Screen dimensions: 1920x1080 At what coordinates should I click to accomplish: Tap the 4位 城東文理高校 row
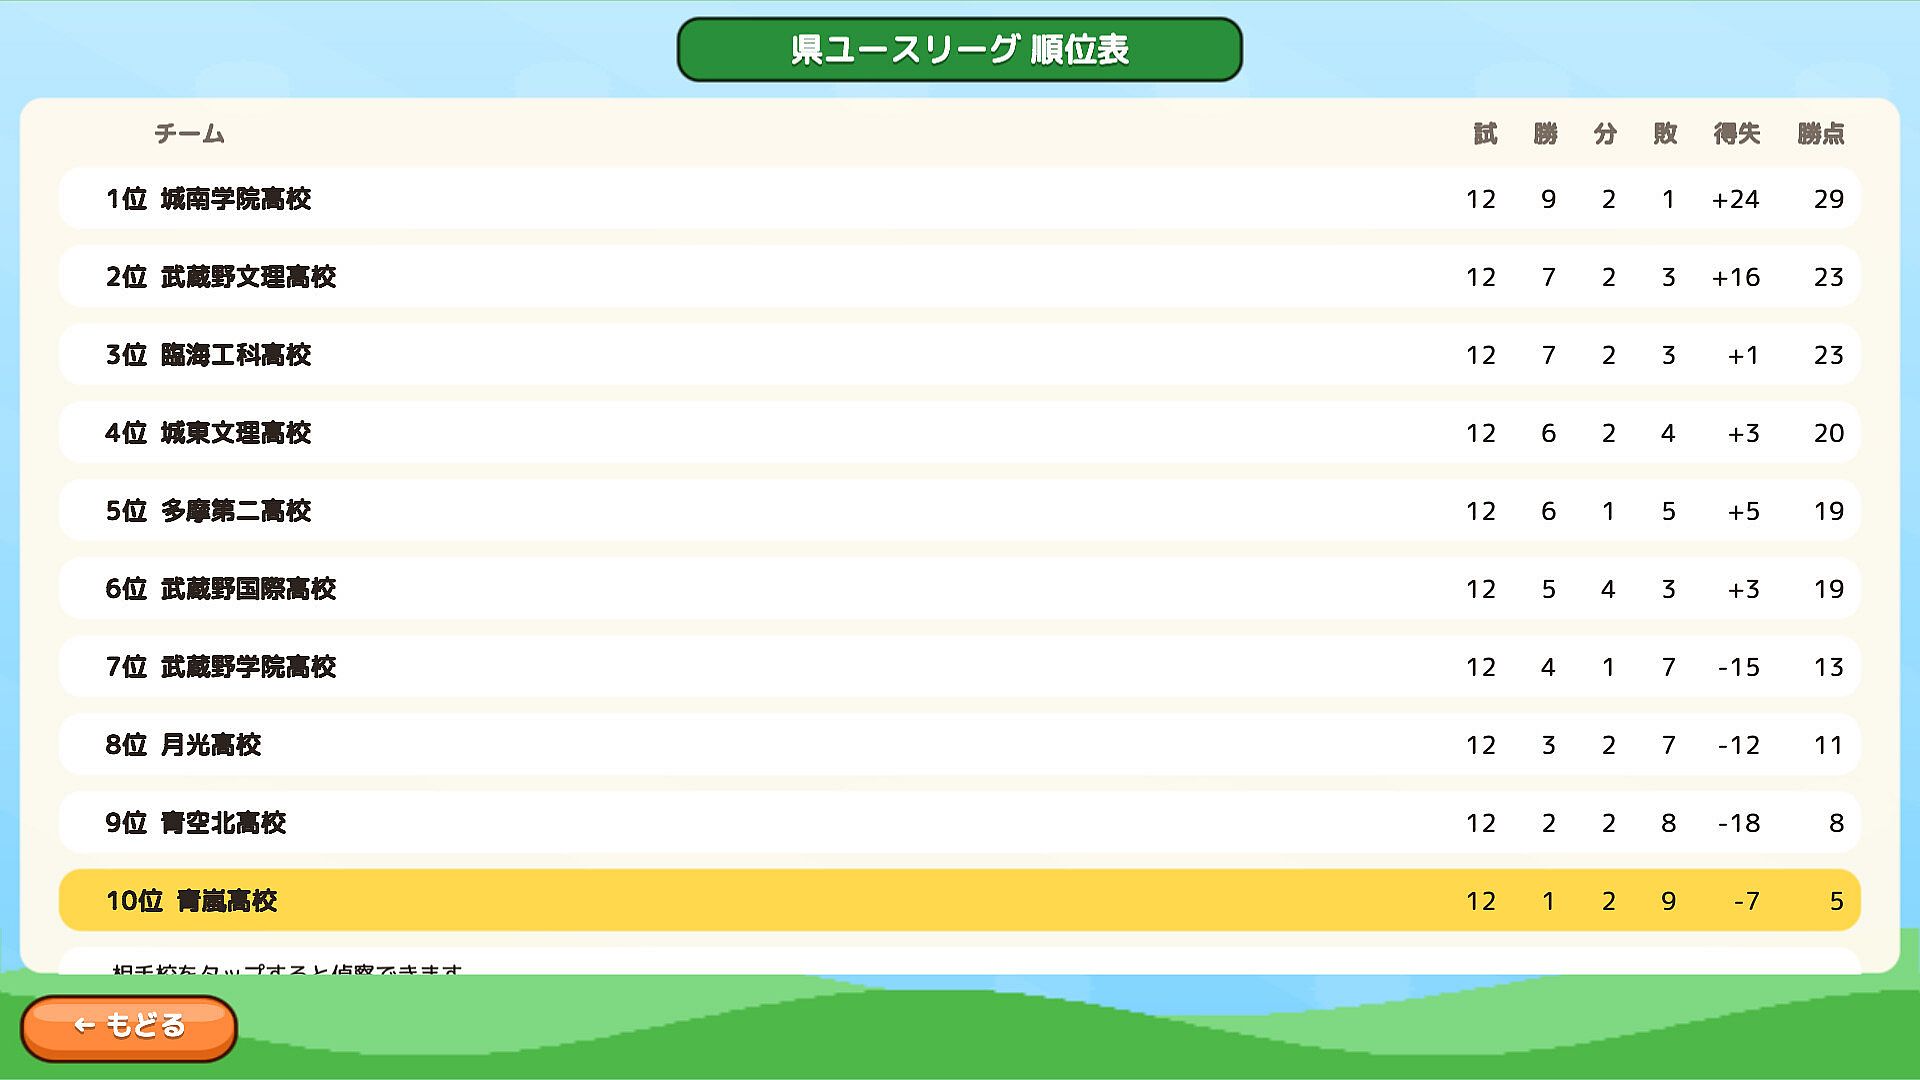(x=959, y=432)
